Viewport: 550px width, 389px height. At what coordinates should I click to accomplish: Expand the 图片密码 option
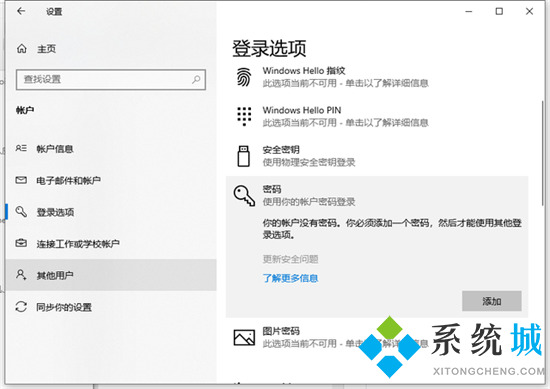point(377,337)
